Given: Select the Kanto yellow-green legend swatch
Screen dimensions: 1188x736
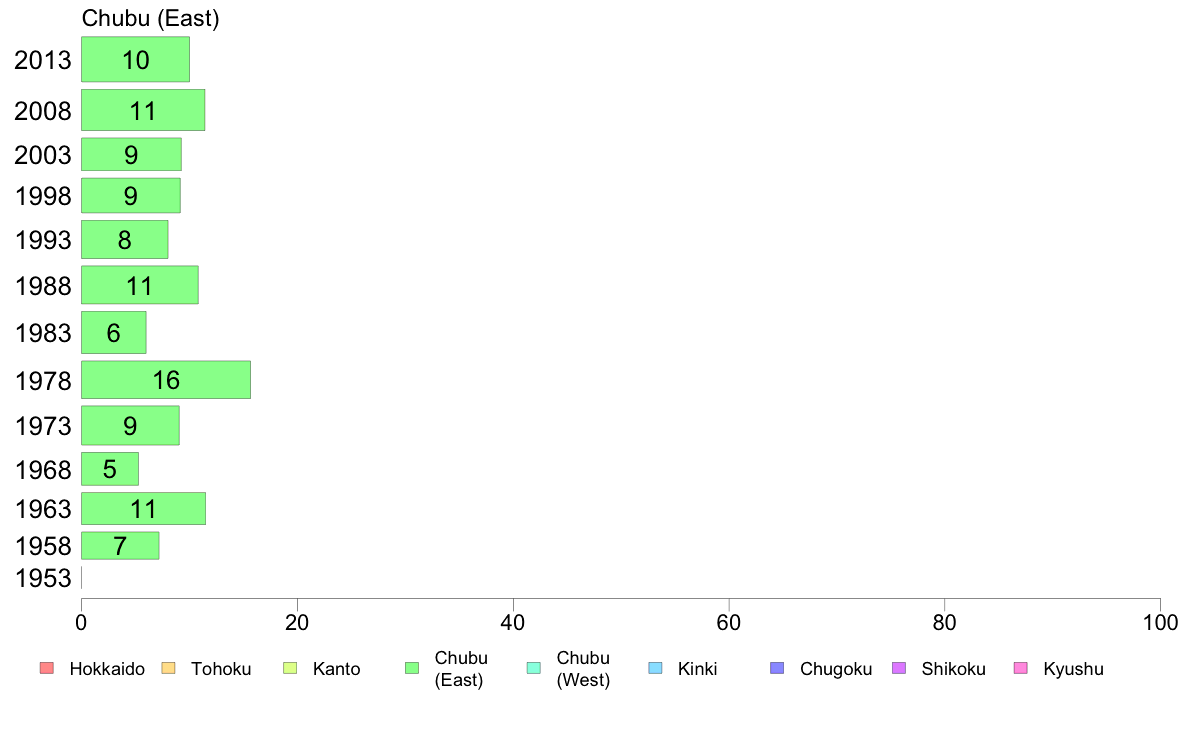Looking at the screenshot, I should coord(290,668).
